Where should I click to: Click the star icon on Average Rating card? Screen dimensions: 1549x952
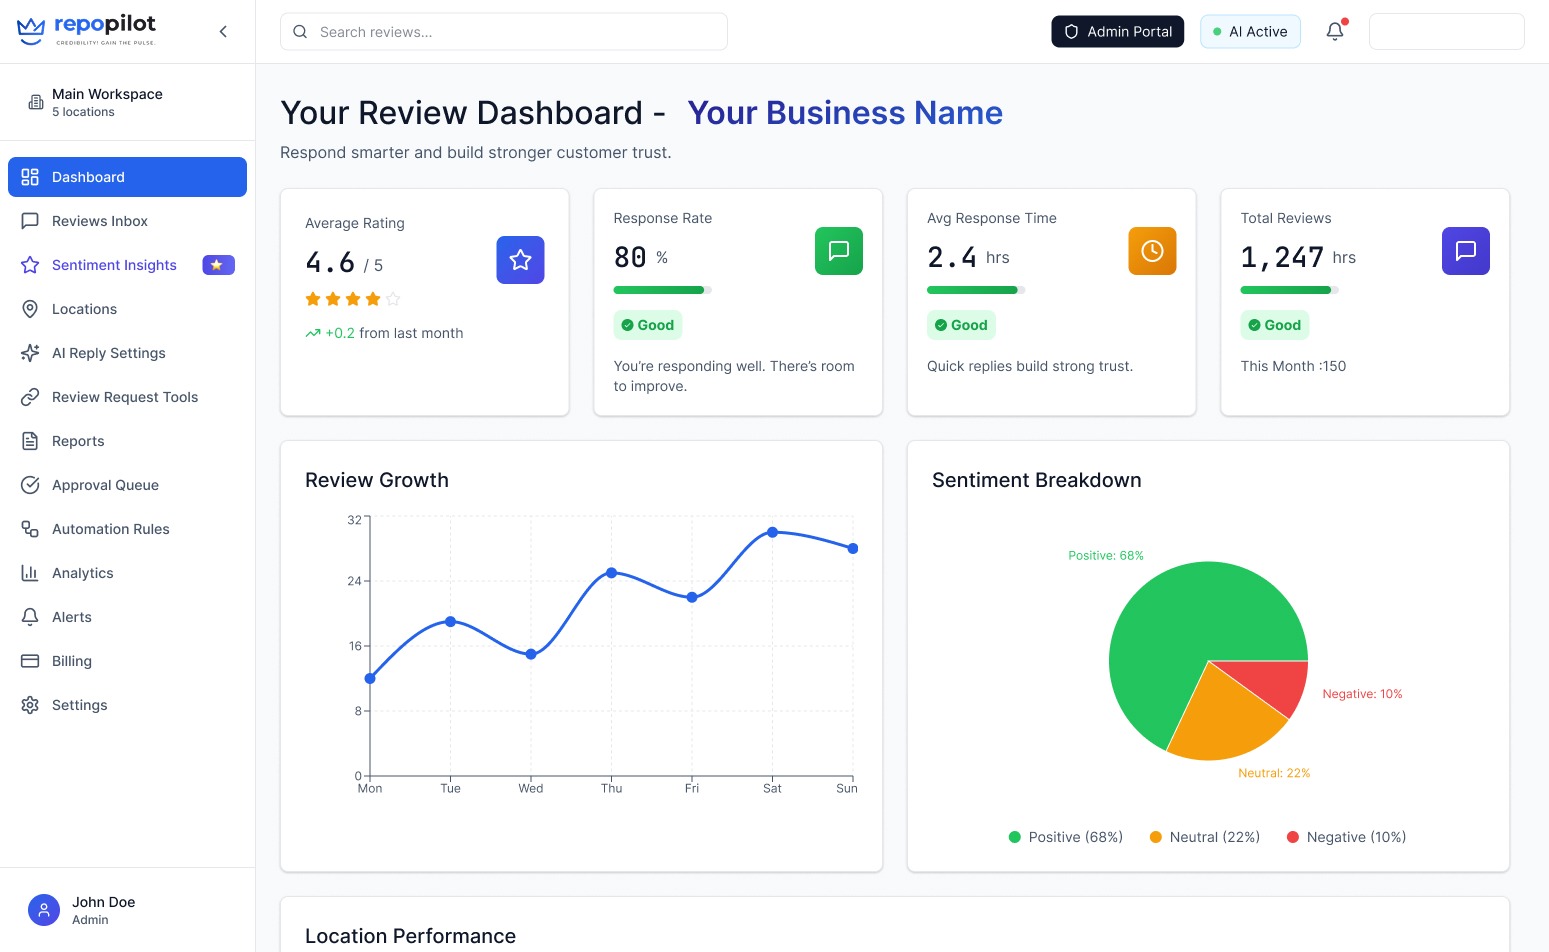tap(520, 259)
